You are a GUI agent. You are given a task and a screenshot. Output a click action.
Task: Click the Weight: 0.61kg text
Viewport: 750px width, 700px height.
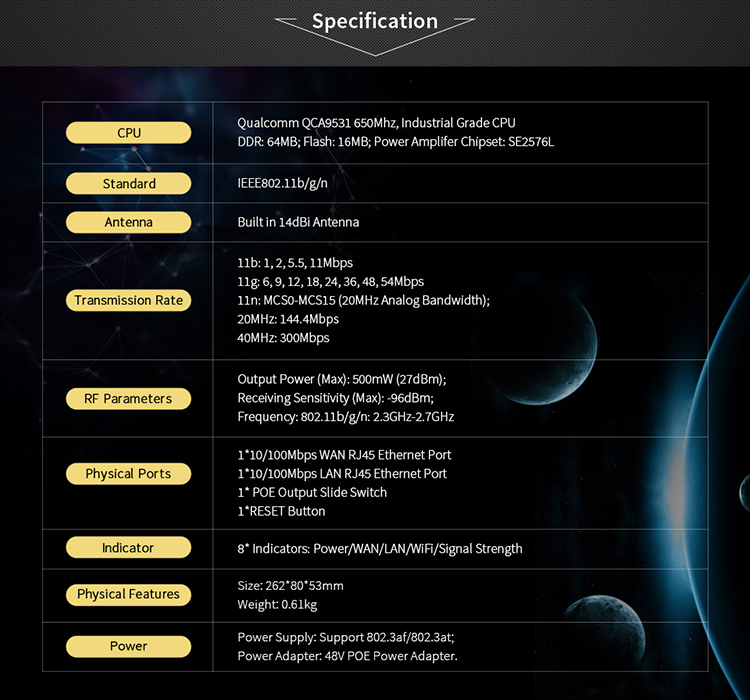pyautogui.click(x=276, y=604)
